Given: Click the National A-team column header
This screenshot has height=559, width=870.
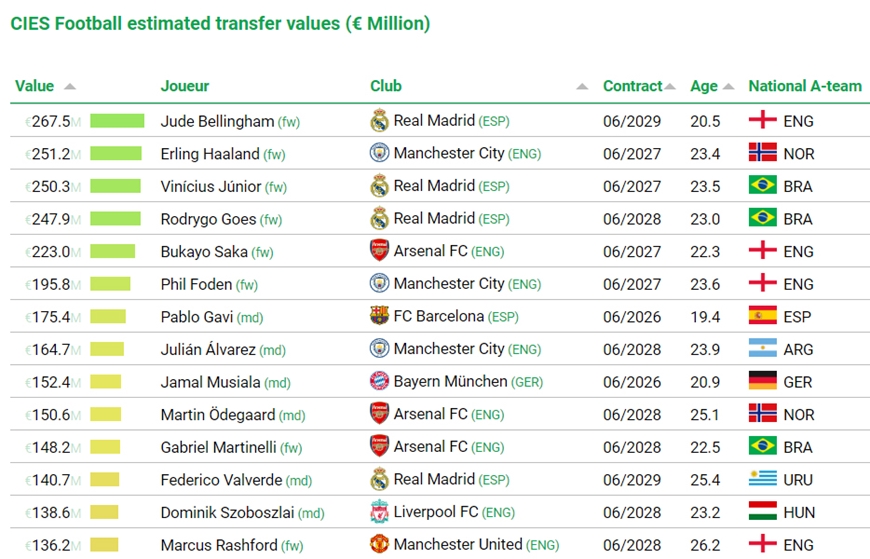Looking at the screenshot, I should (805, 86).
